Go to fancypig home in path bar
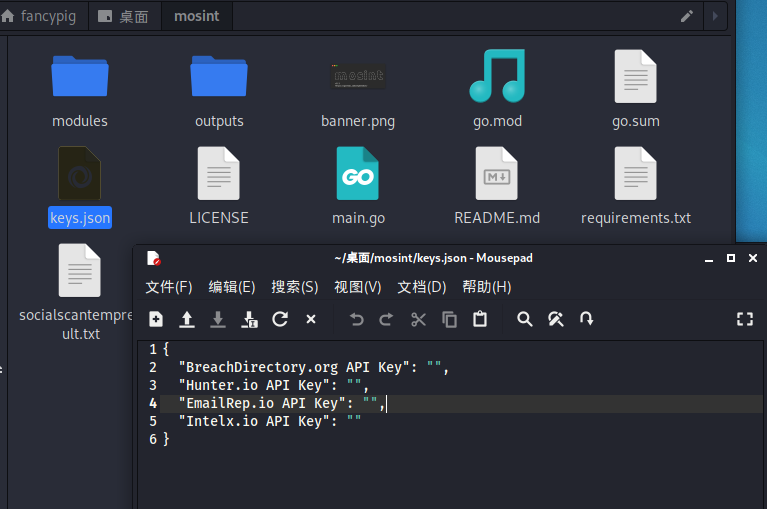The image size is (767, 509). (x=39, y=16)
